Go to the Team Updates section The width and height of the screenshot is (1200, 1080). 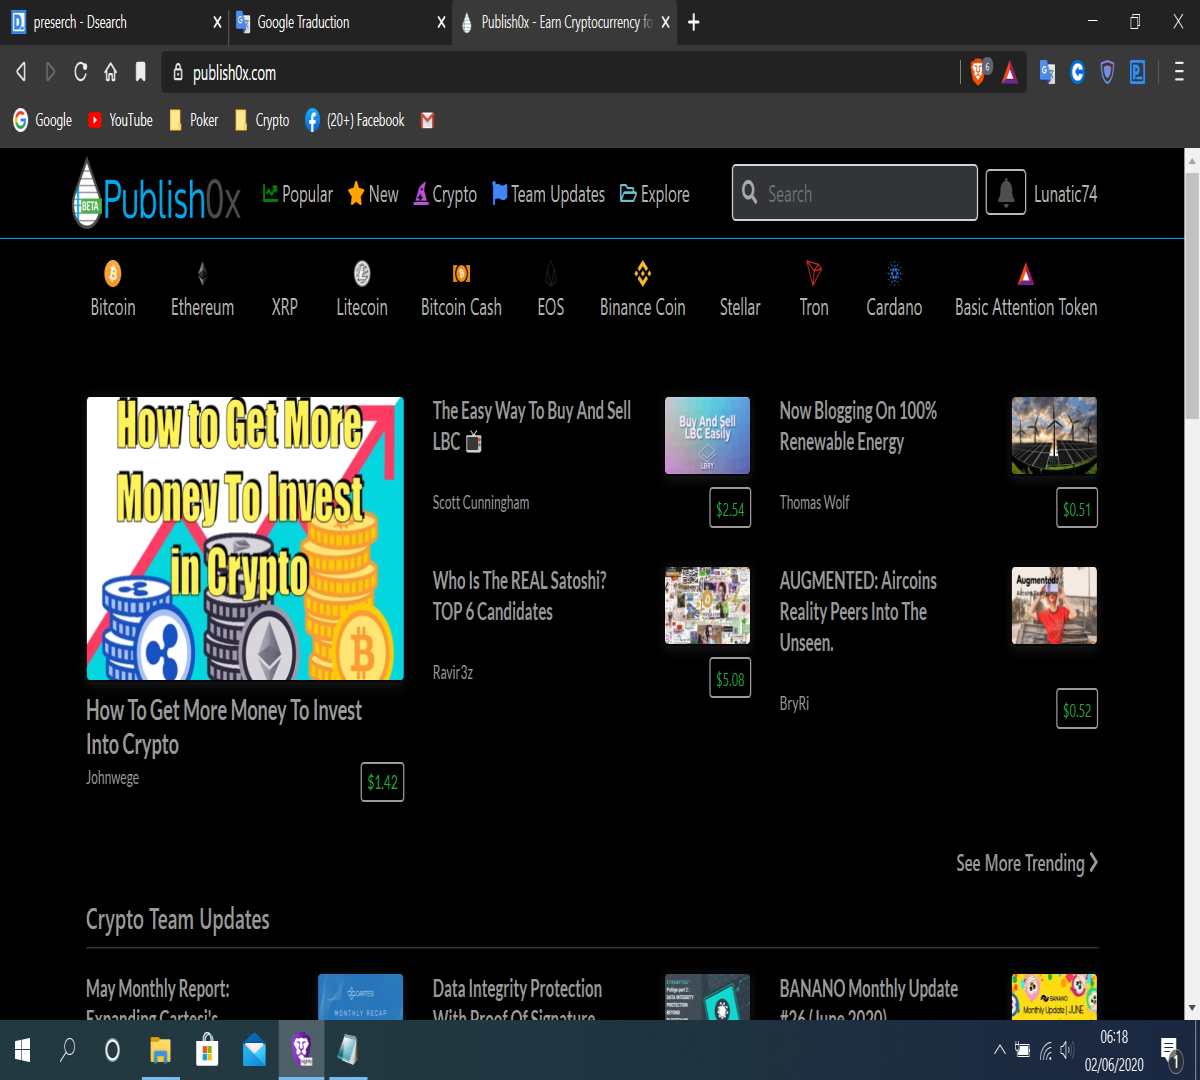click(548, 194)
